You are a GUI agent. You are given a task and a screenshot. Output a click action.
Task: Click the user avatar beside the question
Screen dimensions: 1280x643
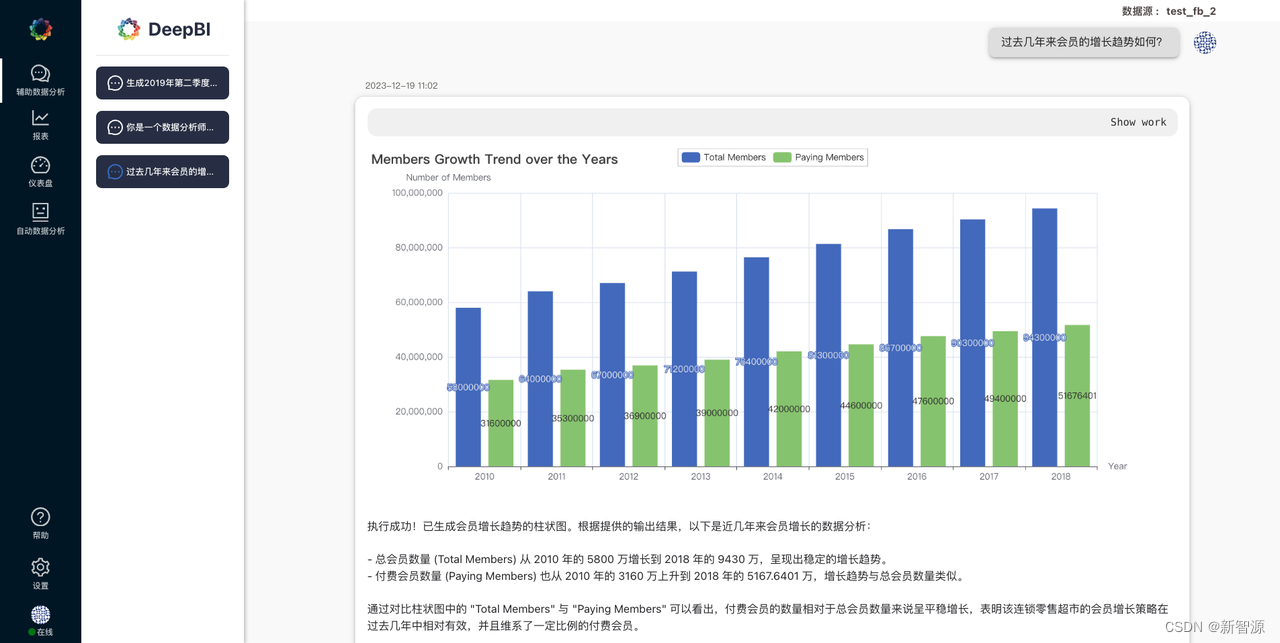(1205, 42)
